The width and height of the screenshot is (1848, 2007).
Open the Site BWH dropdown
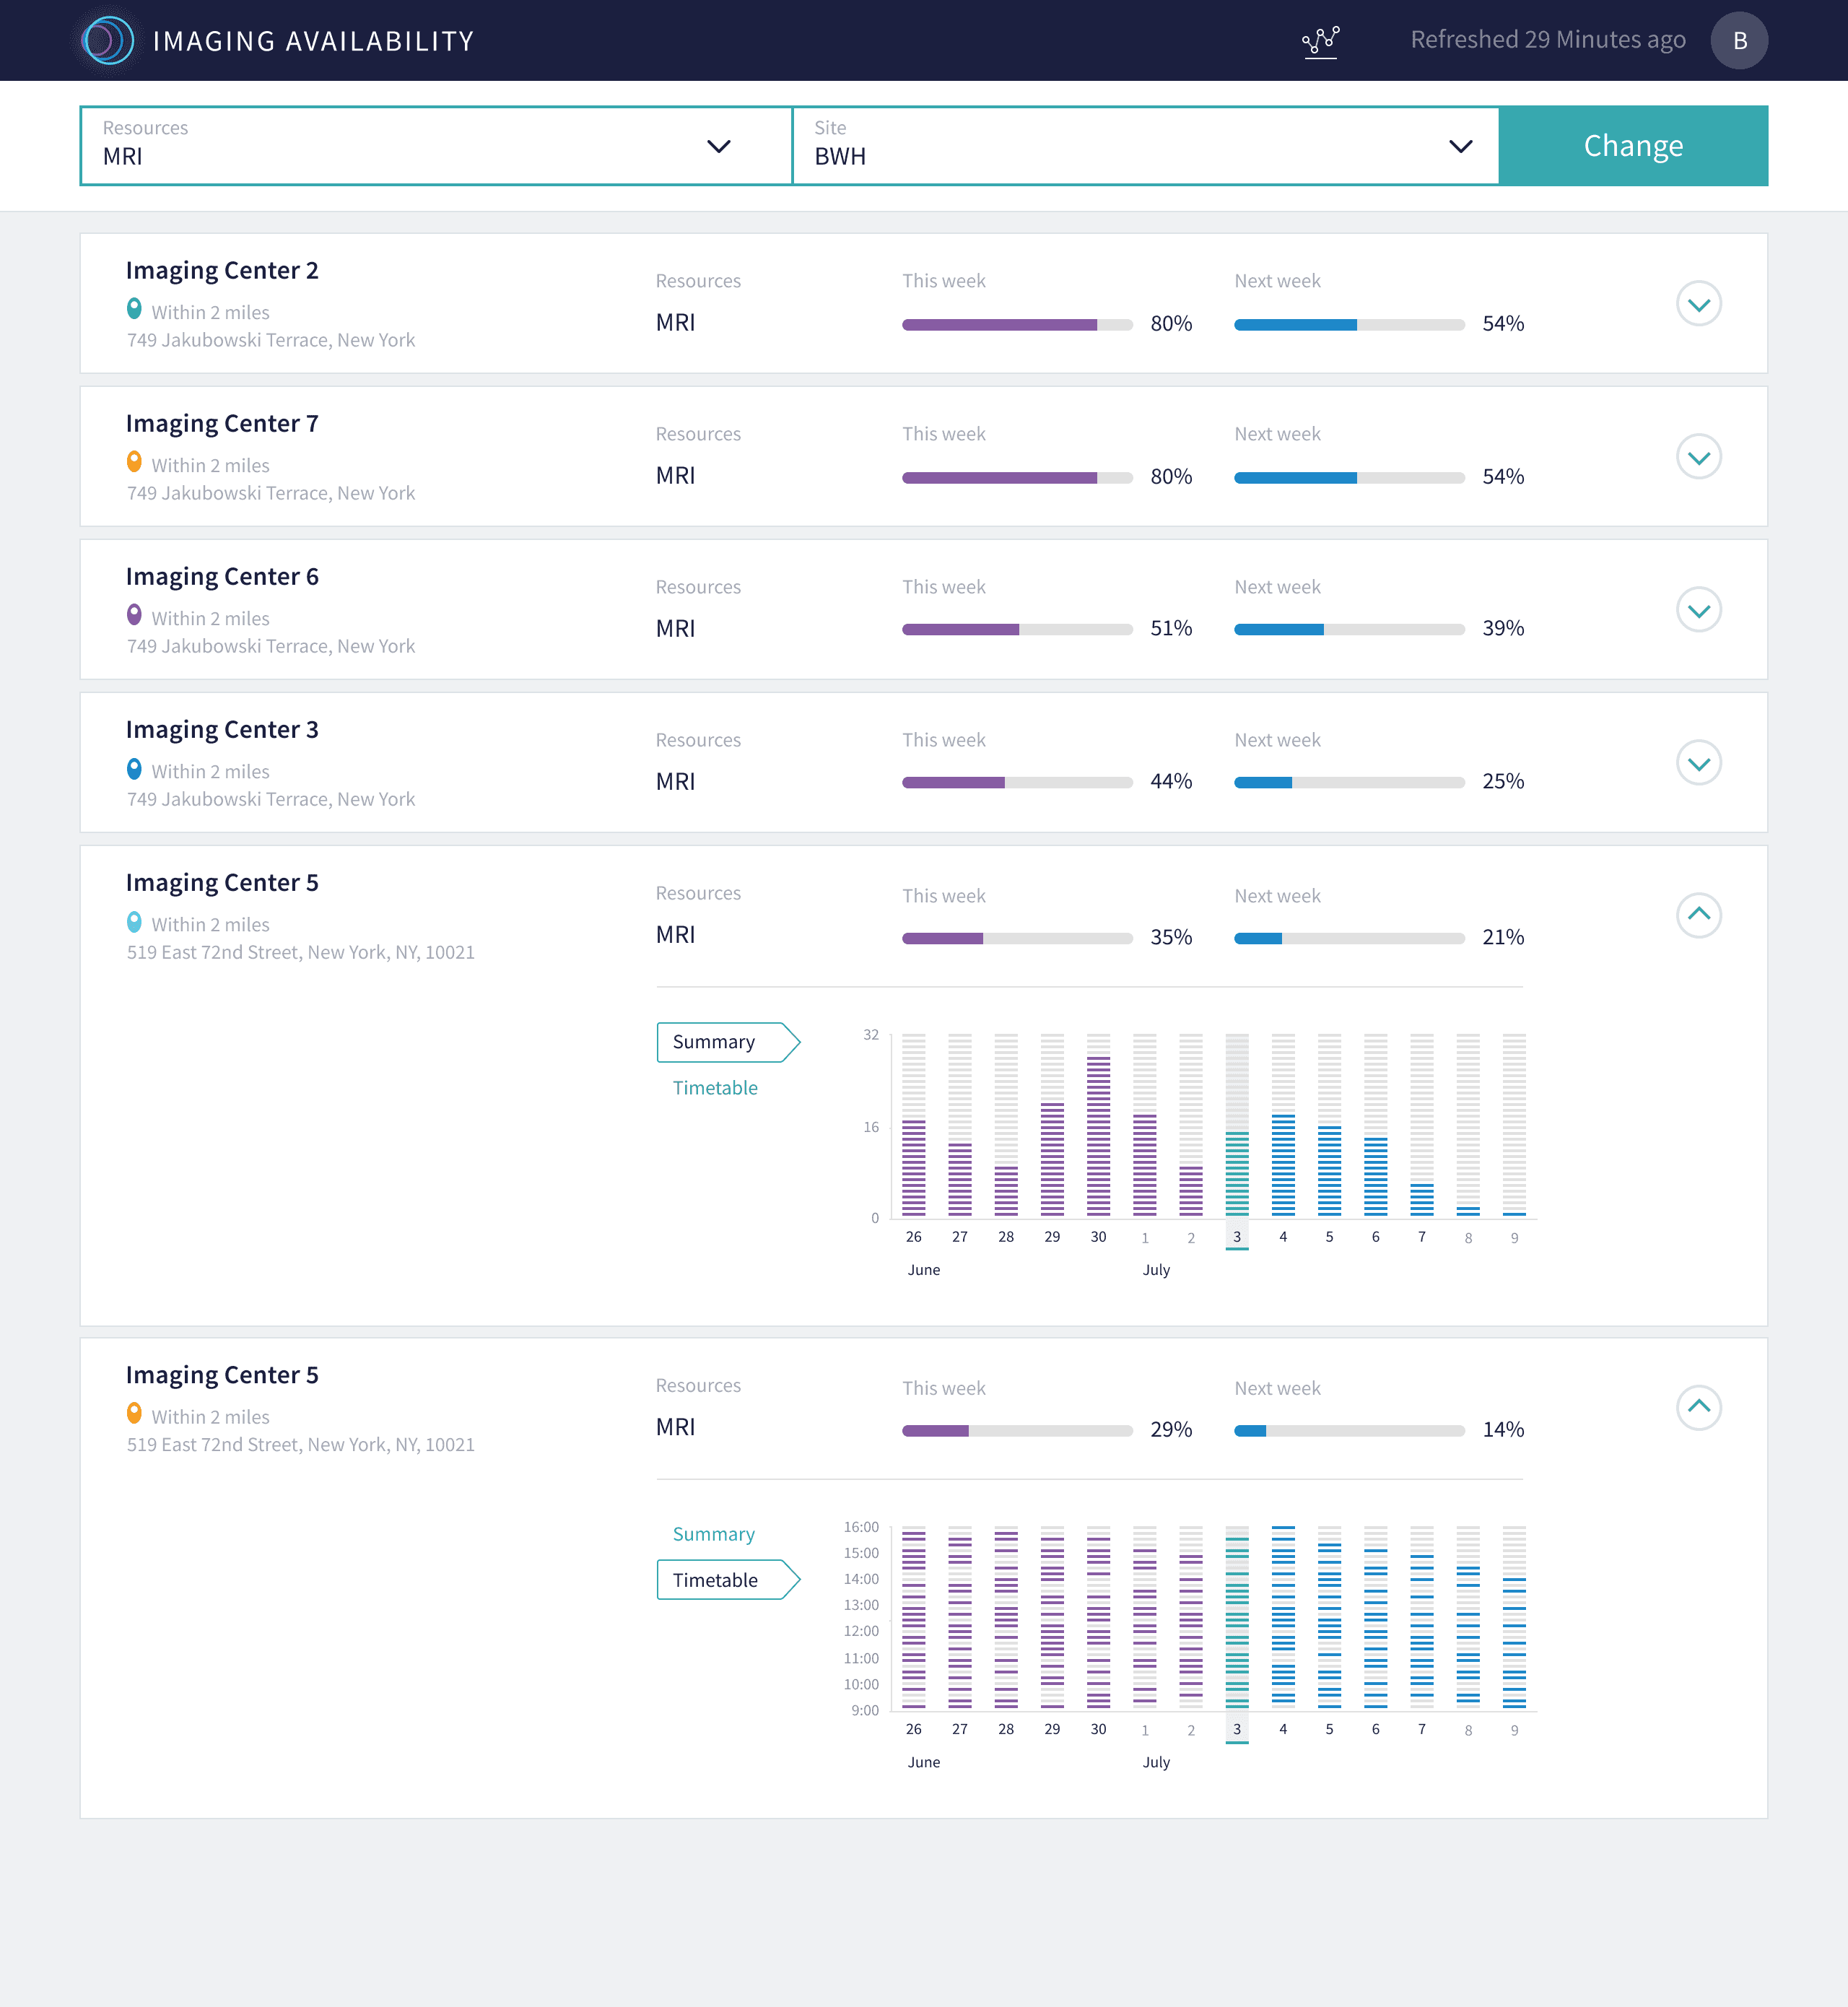tap(1145, 146)
